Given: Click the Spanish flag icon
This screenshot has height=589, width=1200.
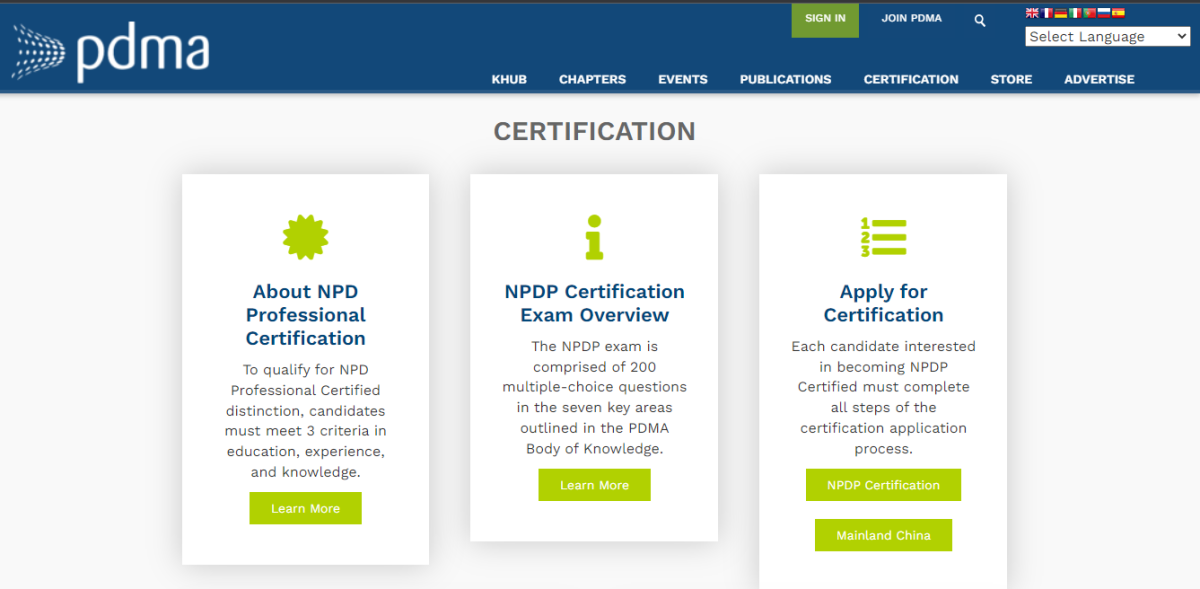Looking at the screenshot, I should [1118, 13].
